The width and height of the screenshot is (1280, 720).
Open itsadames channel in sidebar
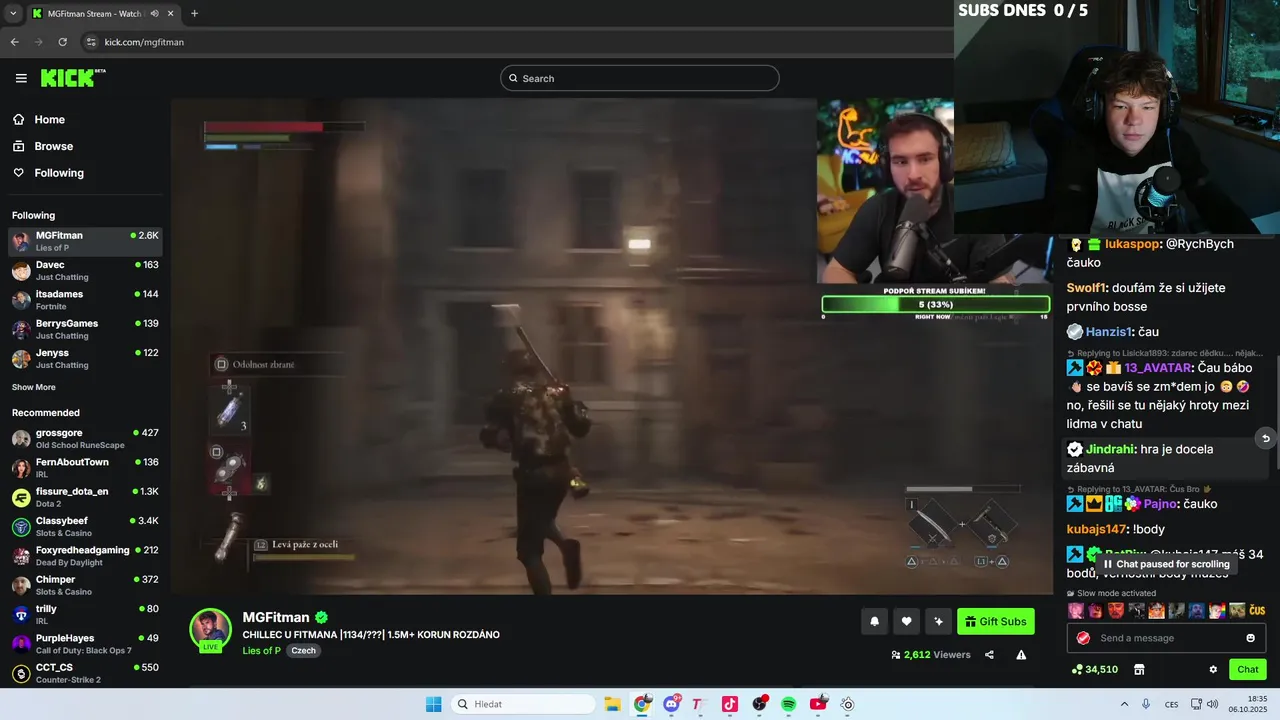84,300
